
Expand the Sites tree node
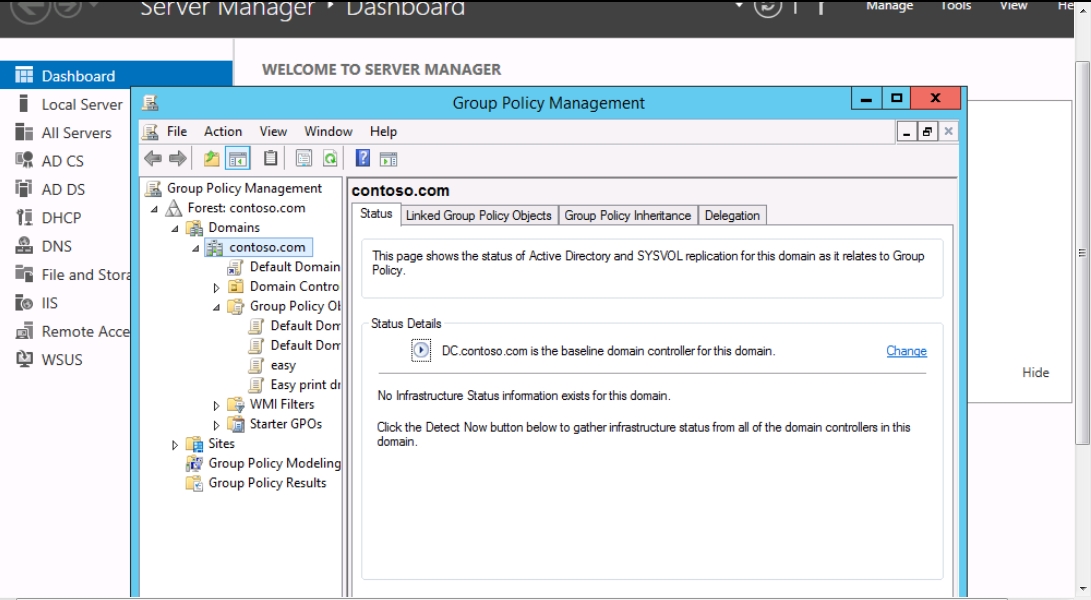175,444
